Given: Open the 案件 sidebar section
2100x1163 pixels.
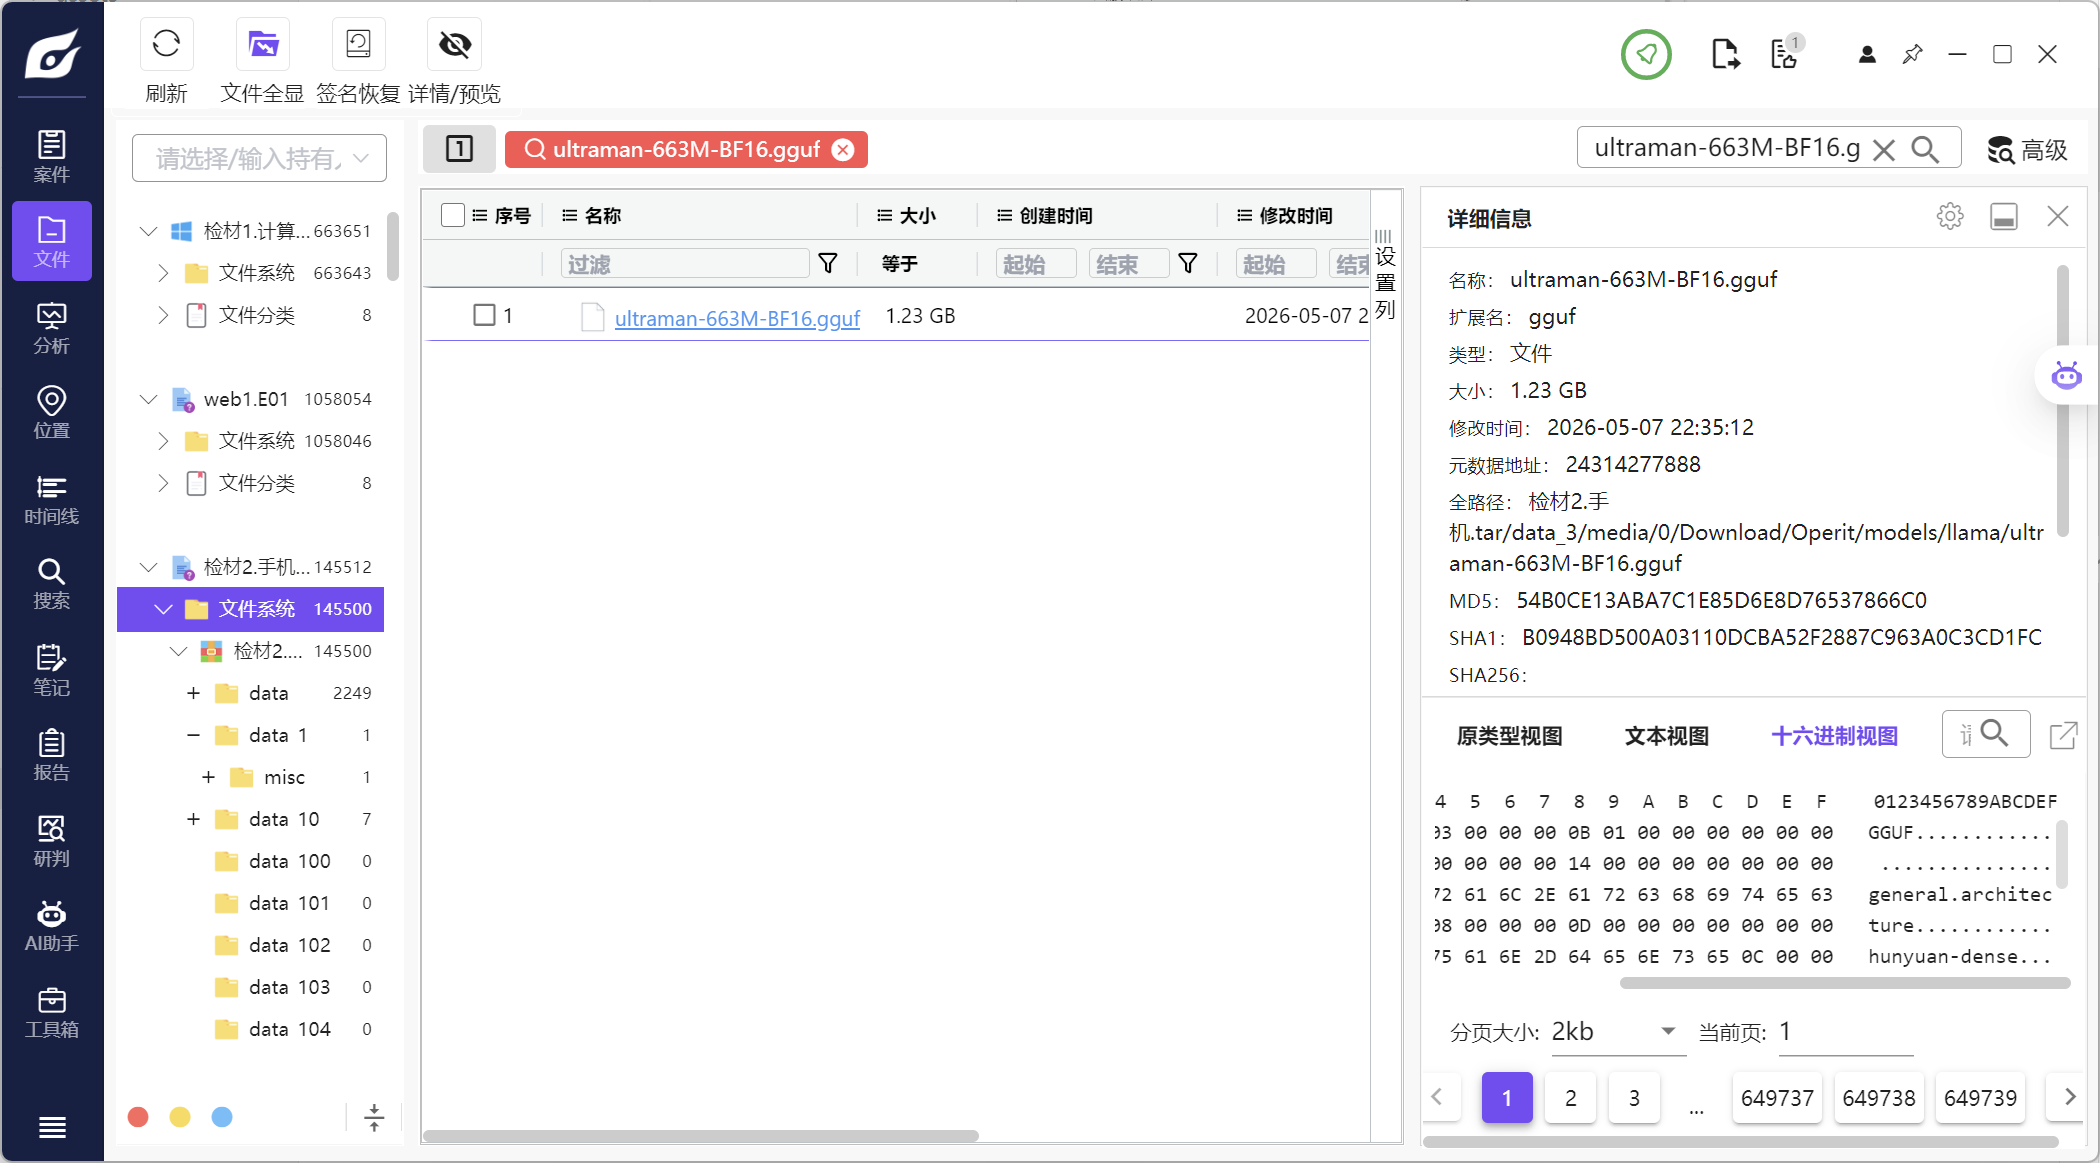Looking at the screenshot, I should coord(52,157).
